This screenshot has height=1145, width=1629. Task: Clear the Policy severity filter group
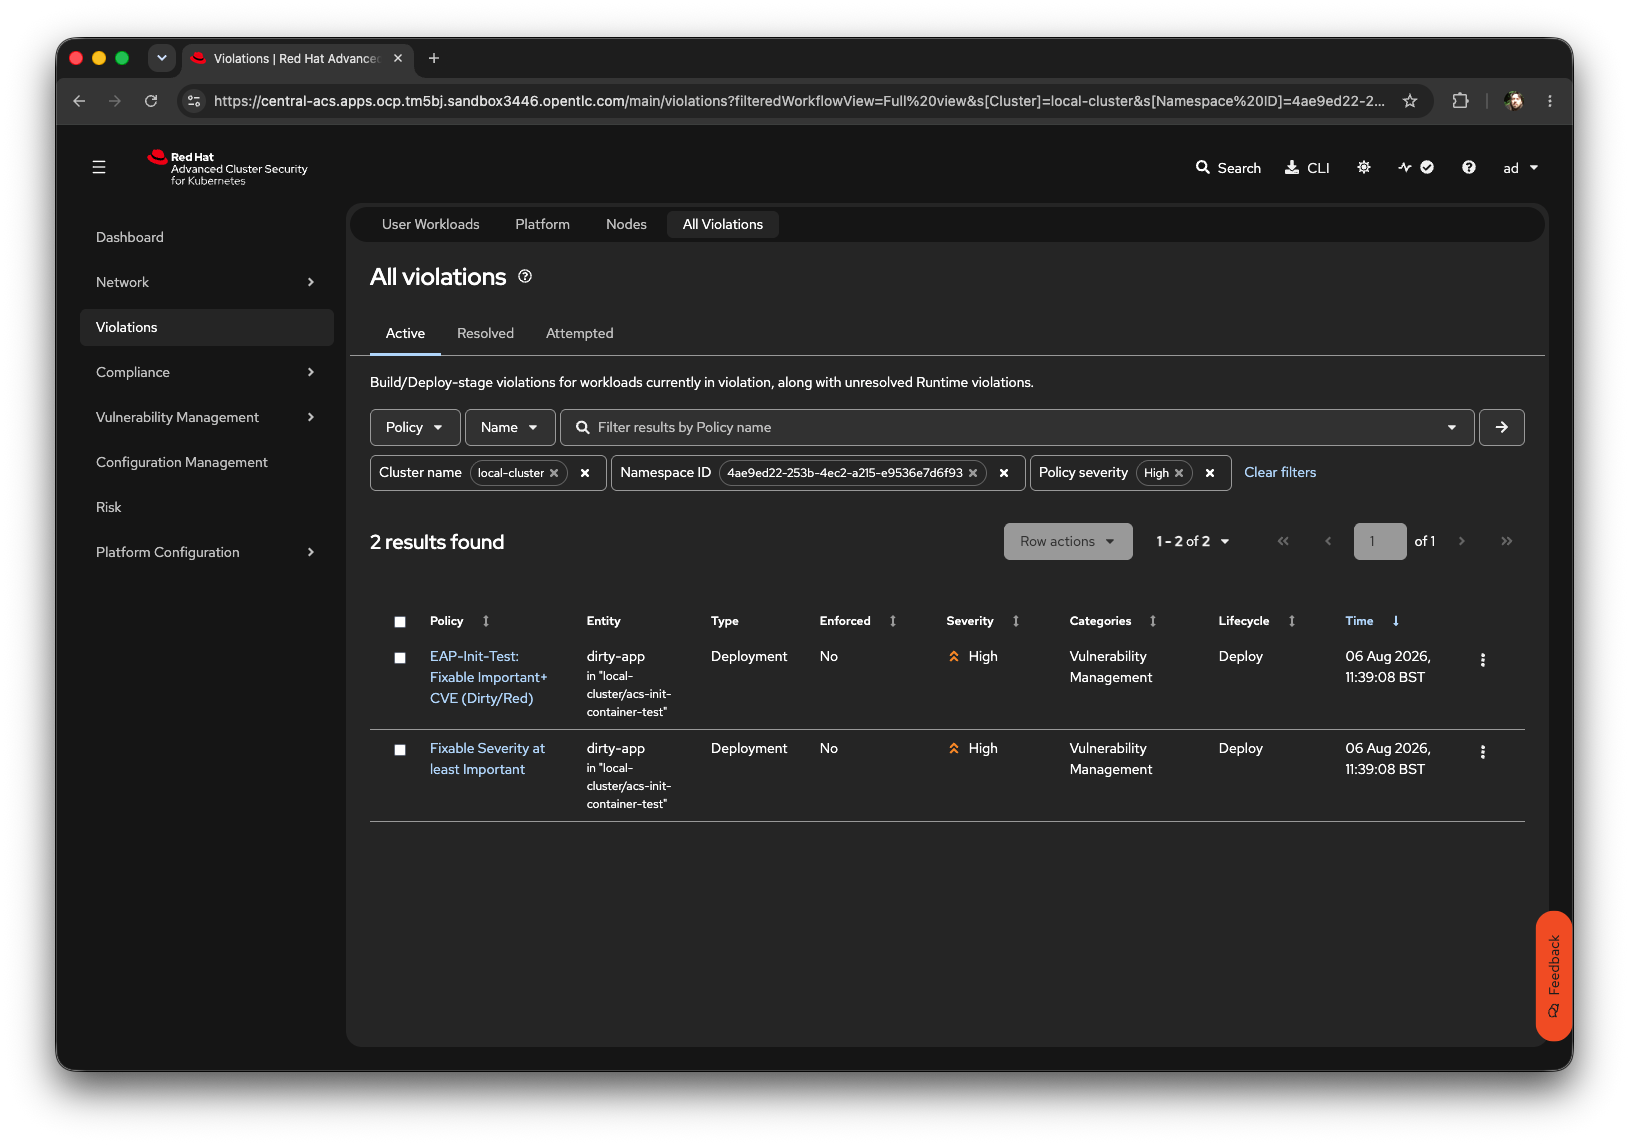[1210, 473]
